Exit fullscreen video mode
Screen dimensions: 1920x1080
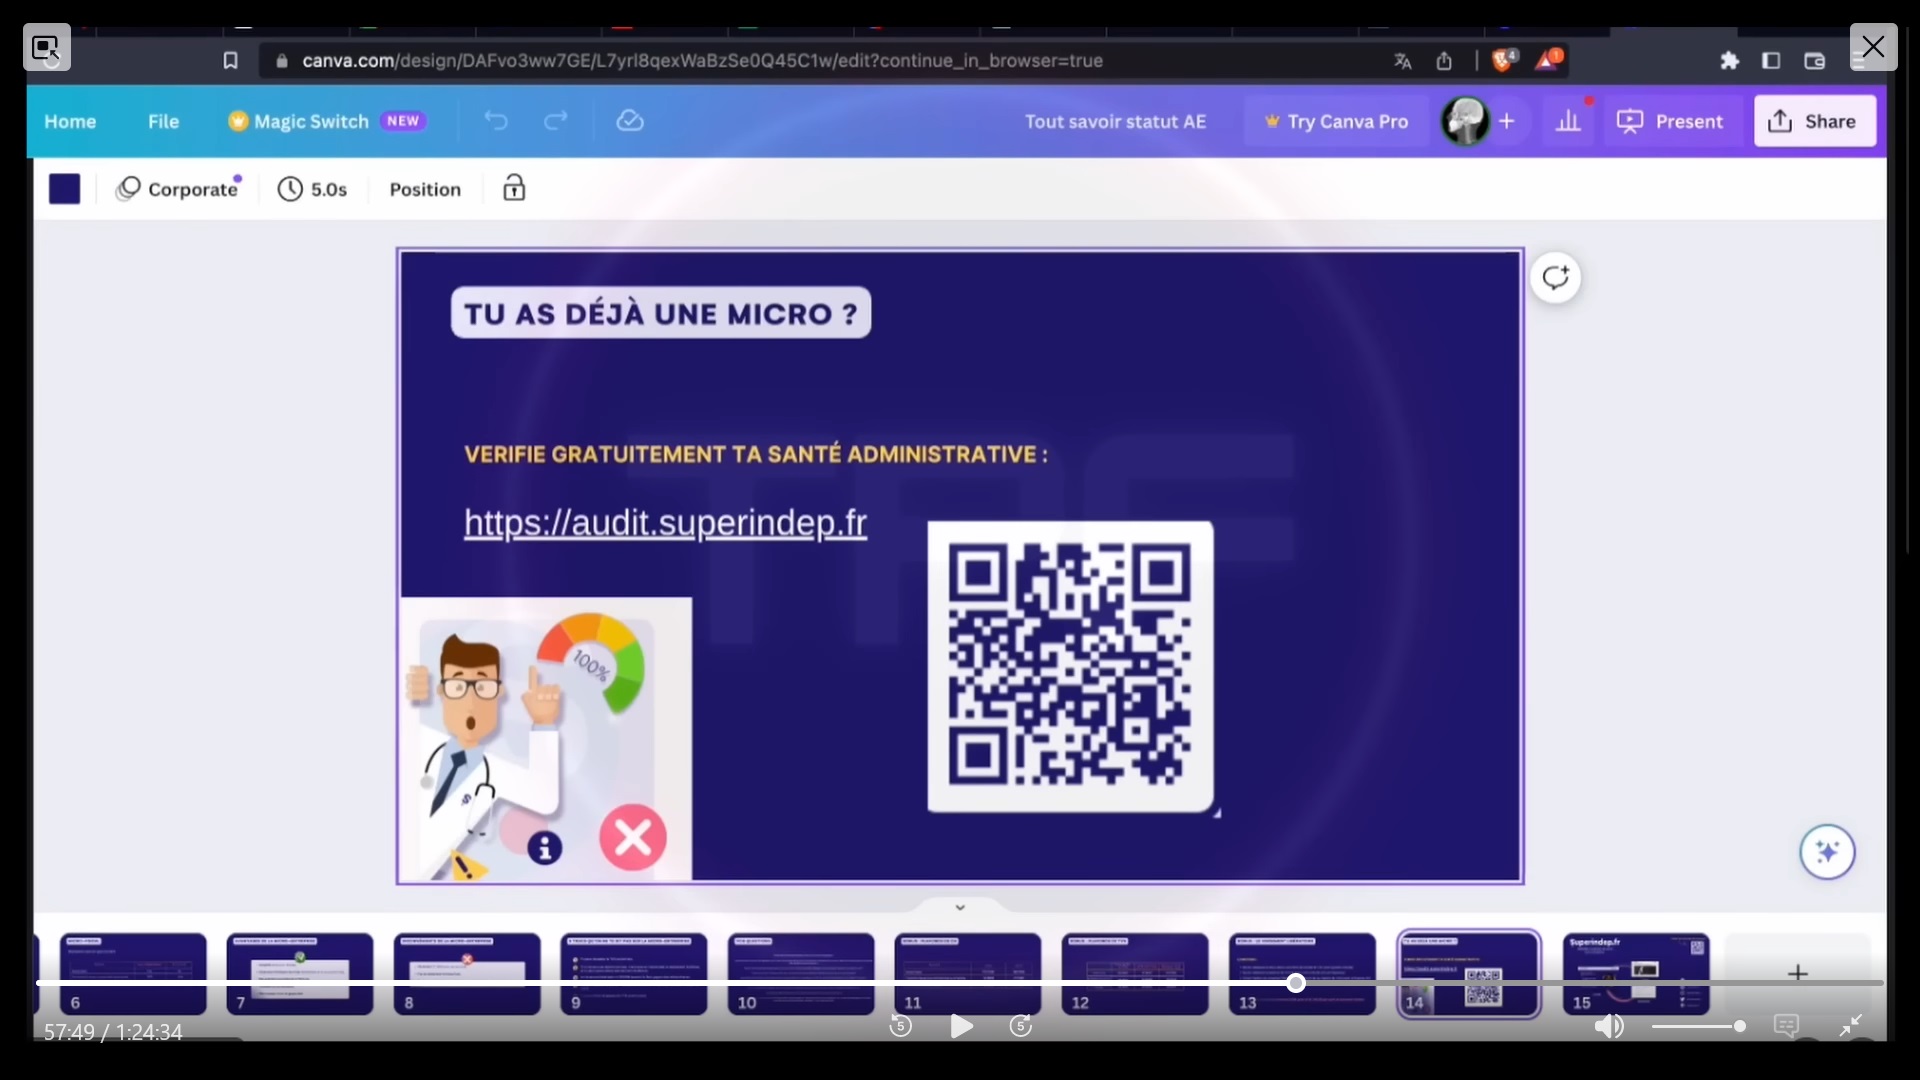(x=1851, y=1025)
